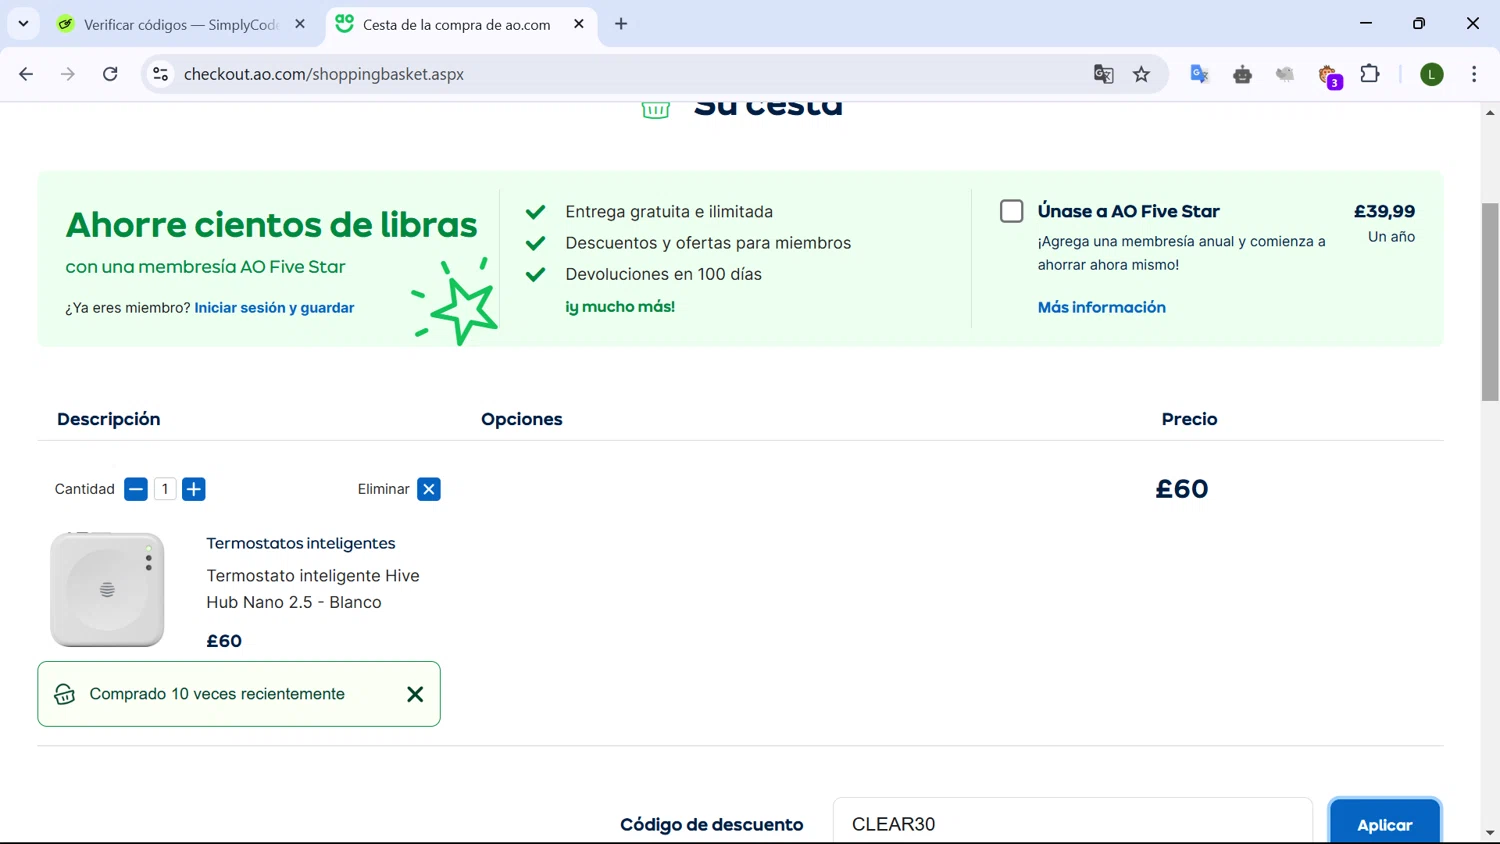Go forward to next page

[x=68, y=74]
